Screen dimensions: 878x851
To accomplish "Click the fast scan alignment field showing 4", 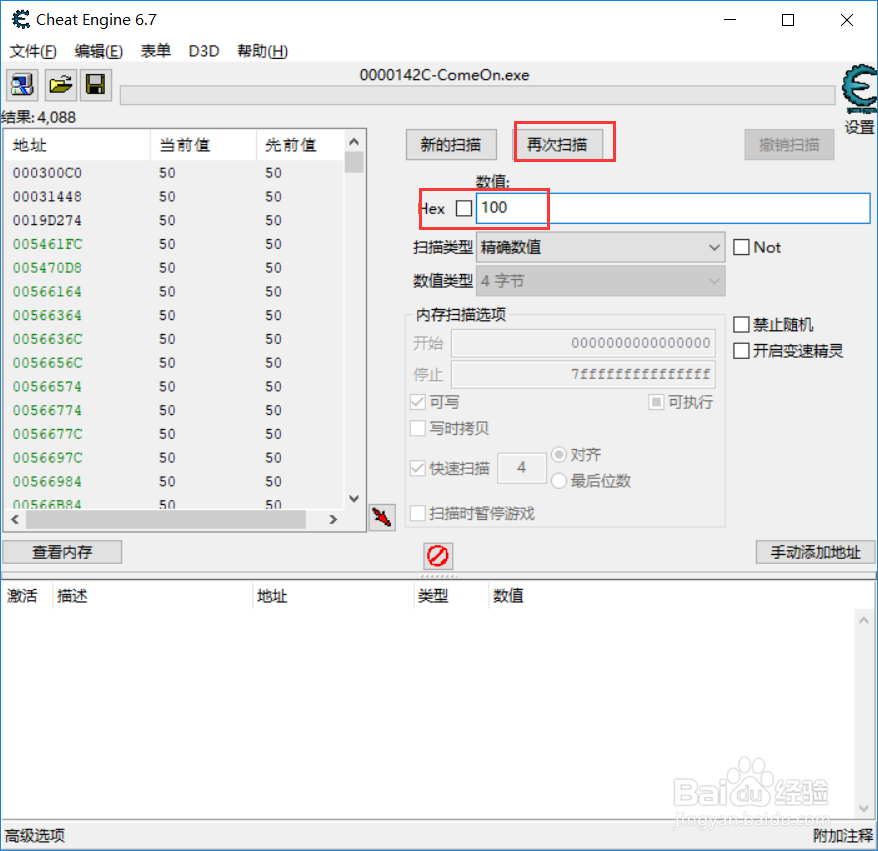I will 522,468.
